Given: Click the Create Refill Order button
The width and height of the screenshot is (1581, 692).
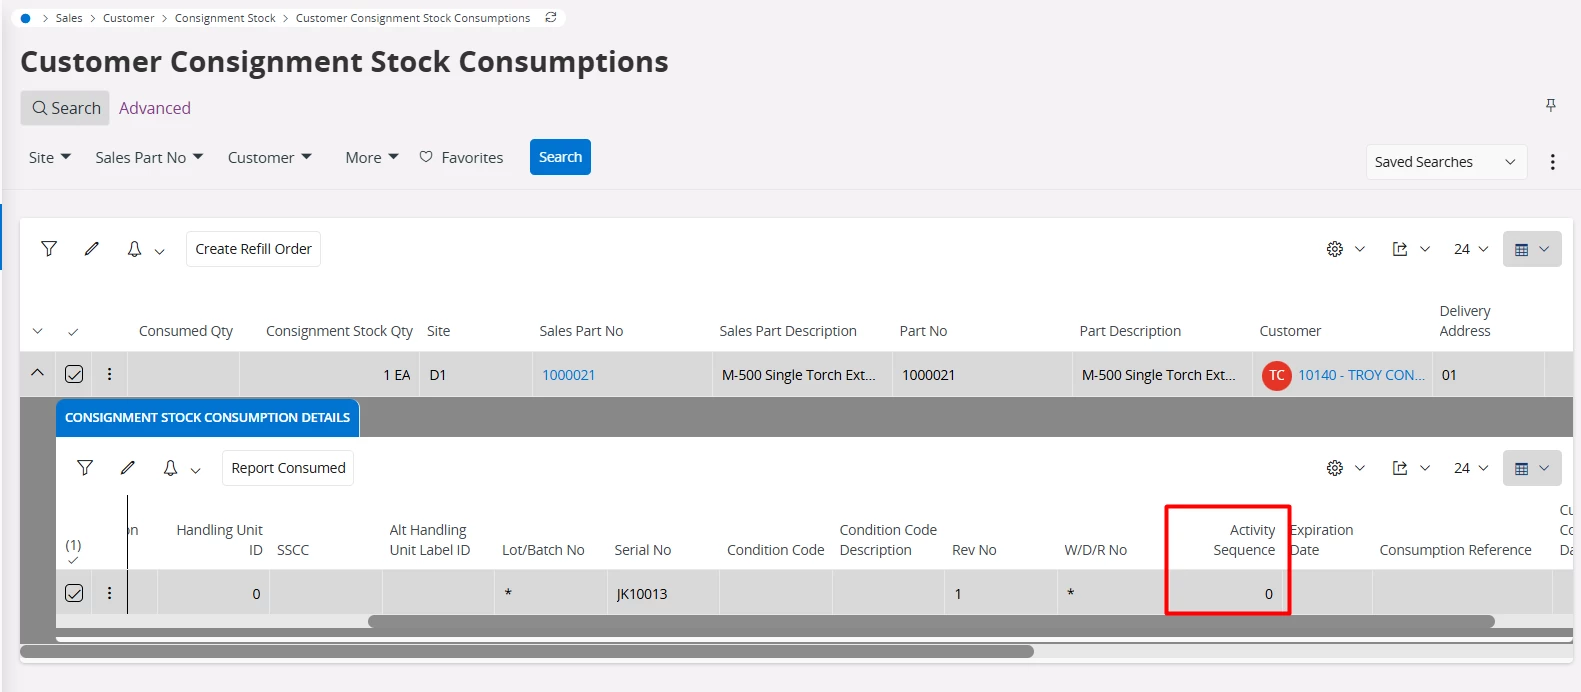Looking at the screenshot, I should click(253, 249).
